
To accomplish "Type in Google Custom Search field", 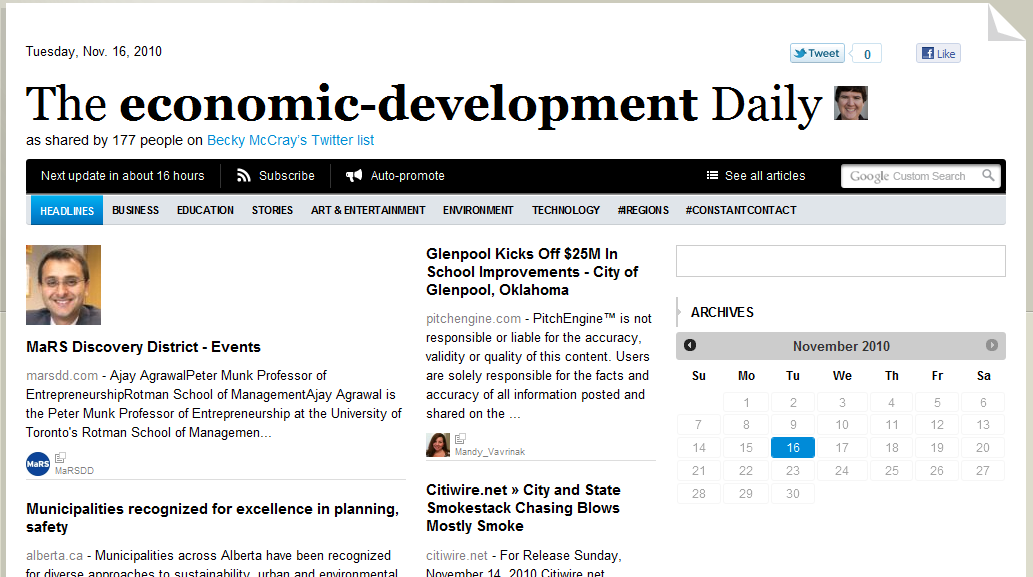I will coord(908,176).
